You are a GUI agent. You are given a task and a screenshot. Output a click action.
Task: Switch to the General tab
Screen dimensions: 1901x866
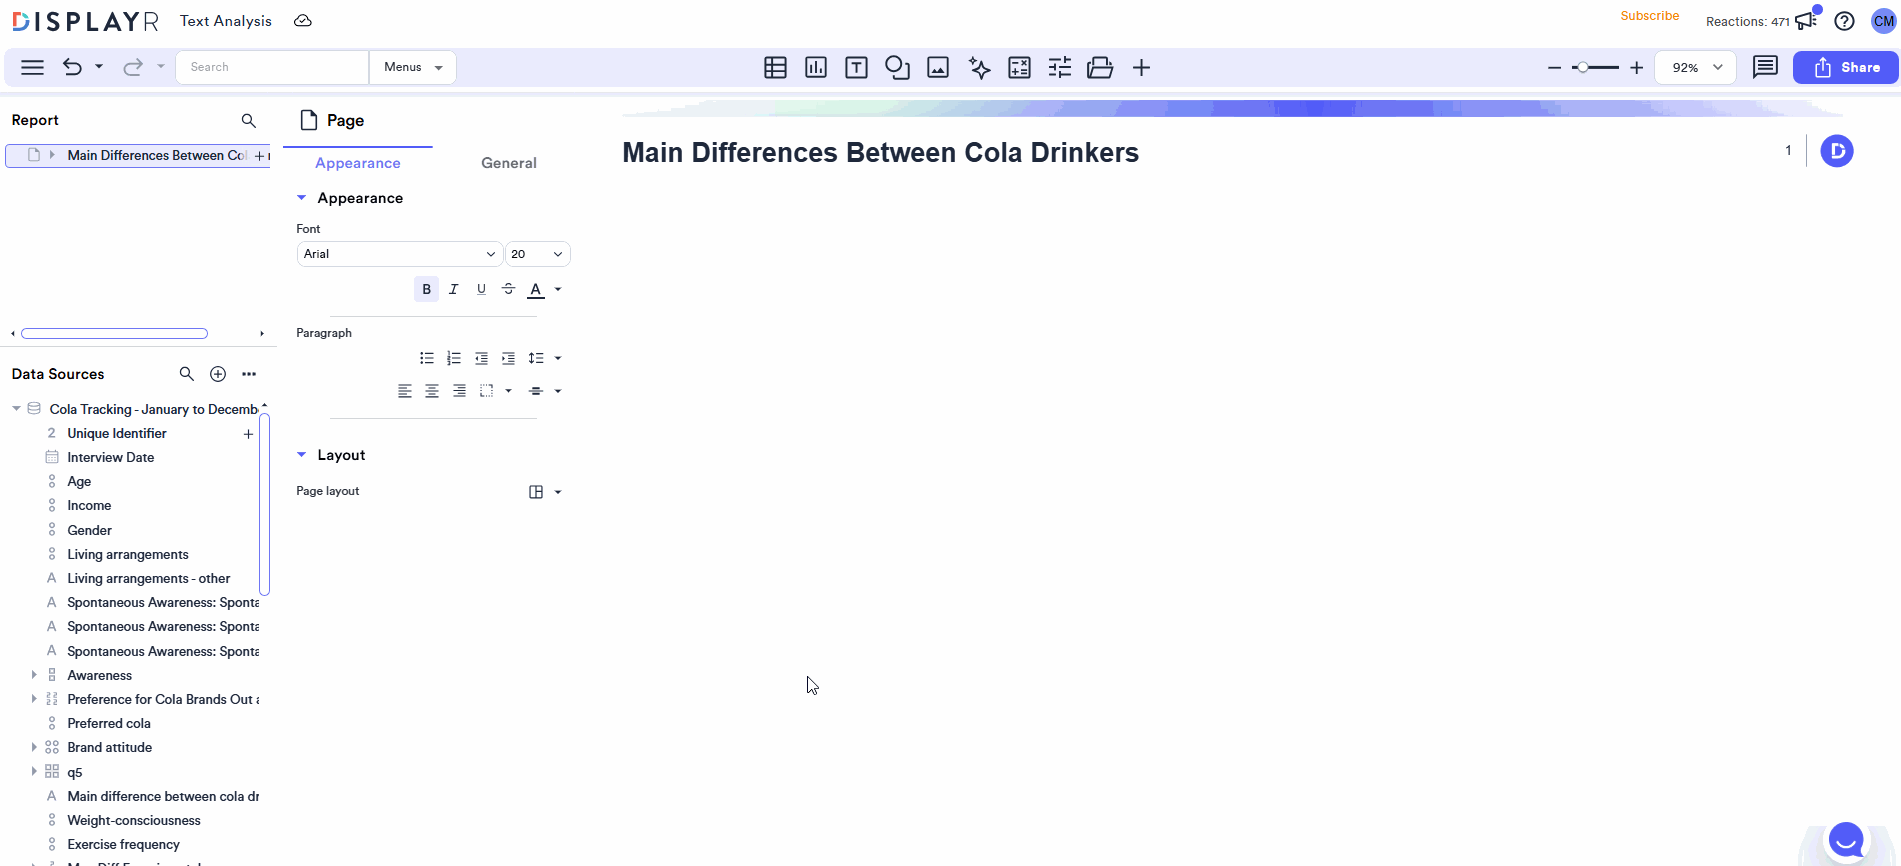pos(509,163)
